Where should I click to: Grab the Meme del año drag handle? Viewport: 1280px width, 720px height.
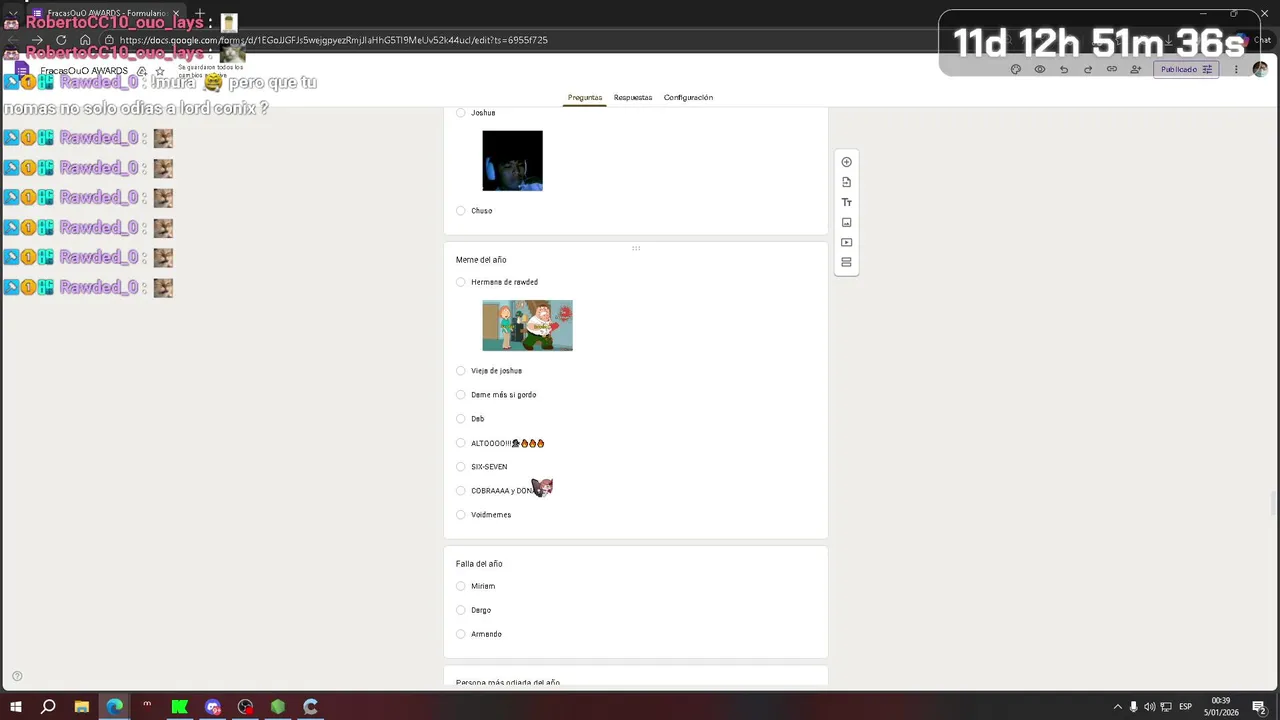coord(636,248)
